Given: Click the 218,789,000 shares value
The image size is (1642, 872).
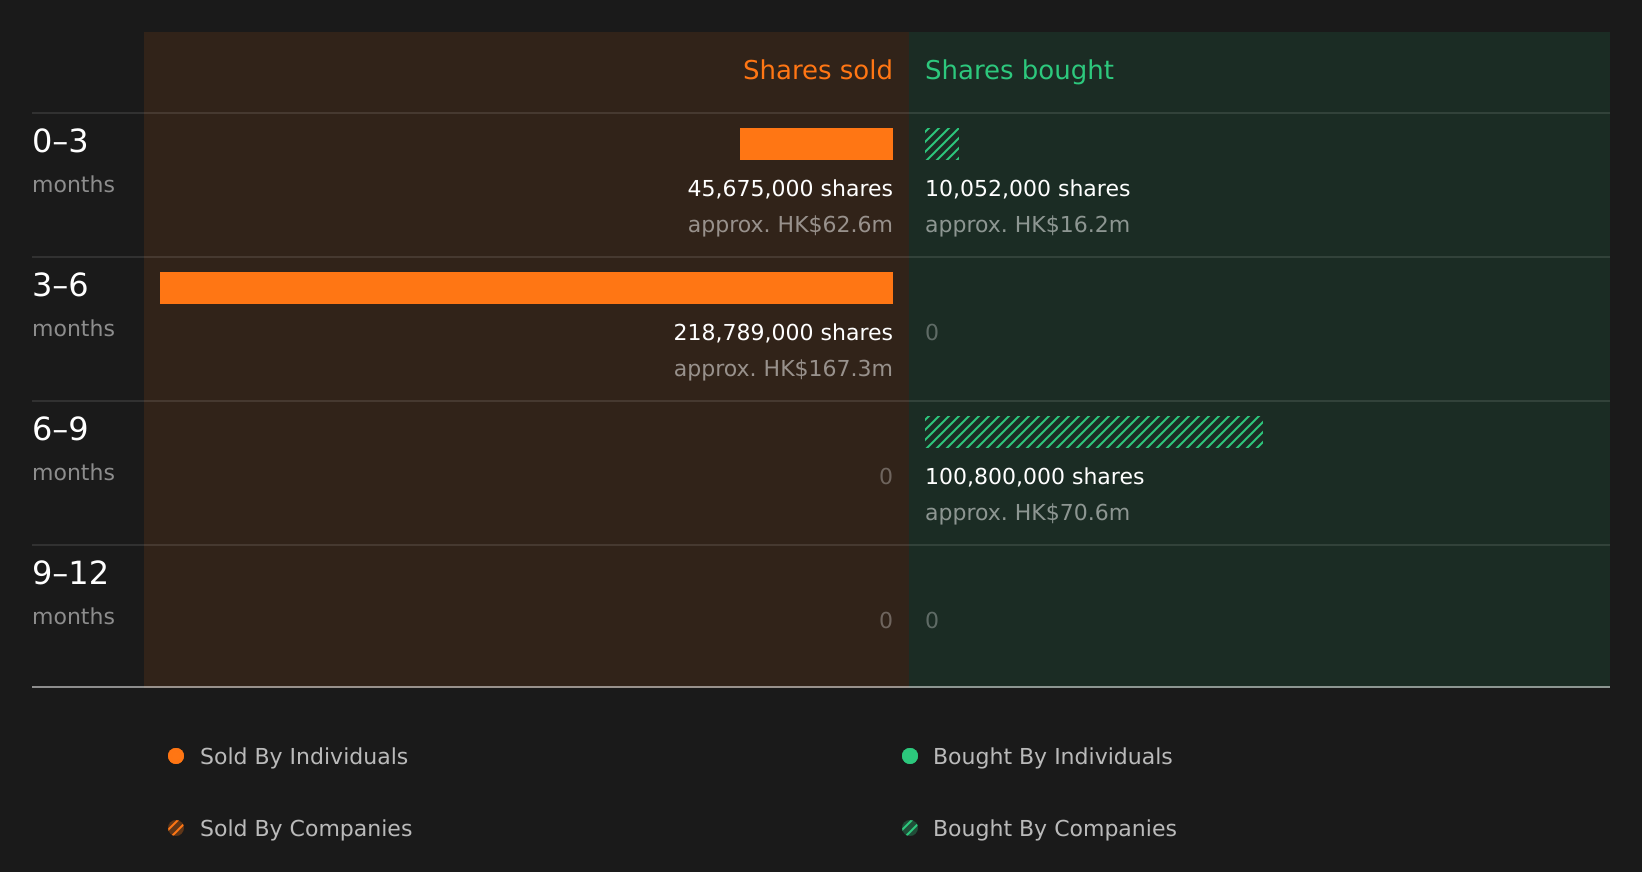Looking at the screenshot, I should tap(783, 332).
